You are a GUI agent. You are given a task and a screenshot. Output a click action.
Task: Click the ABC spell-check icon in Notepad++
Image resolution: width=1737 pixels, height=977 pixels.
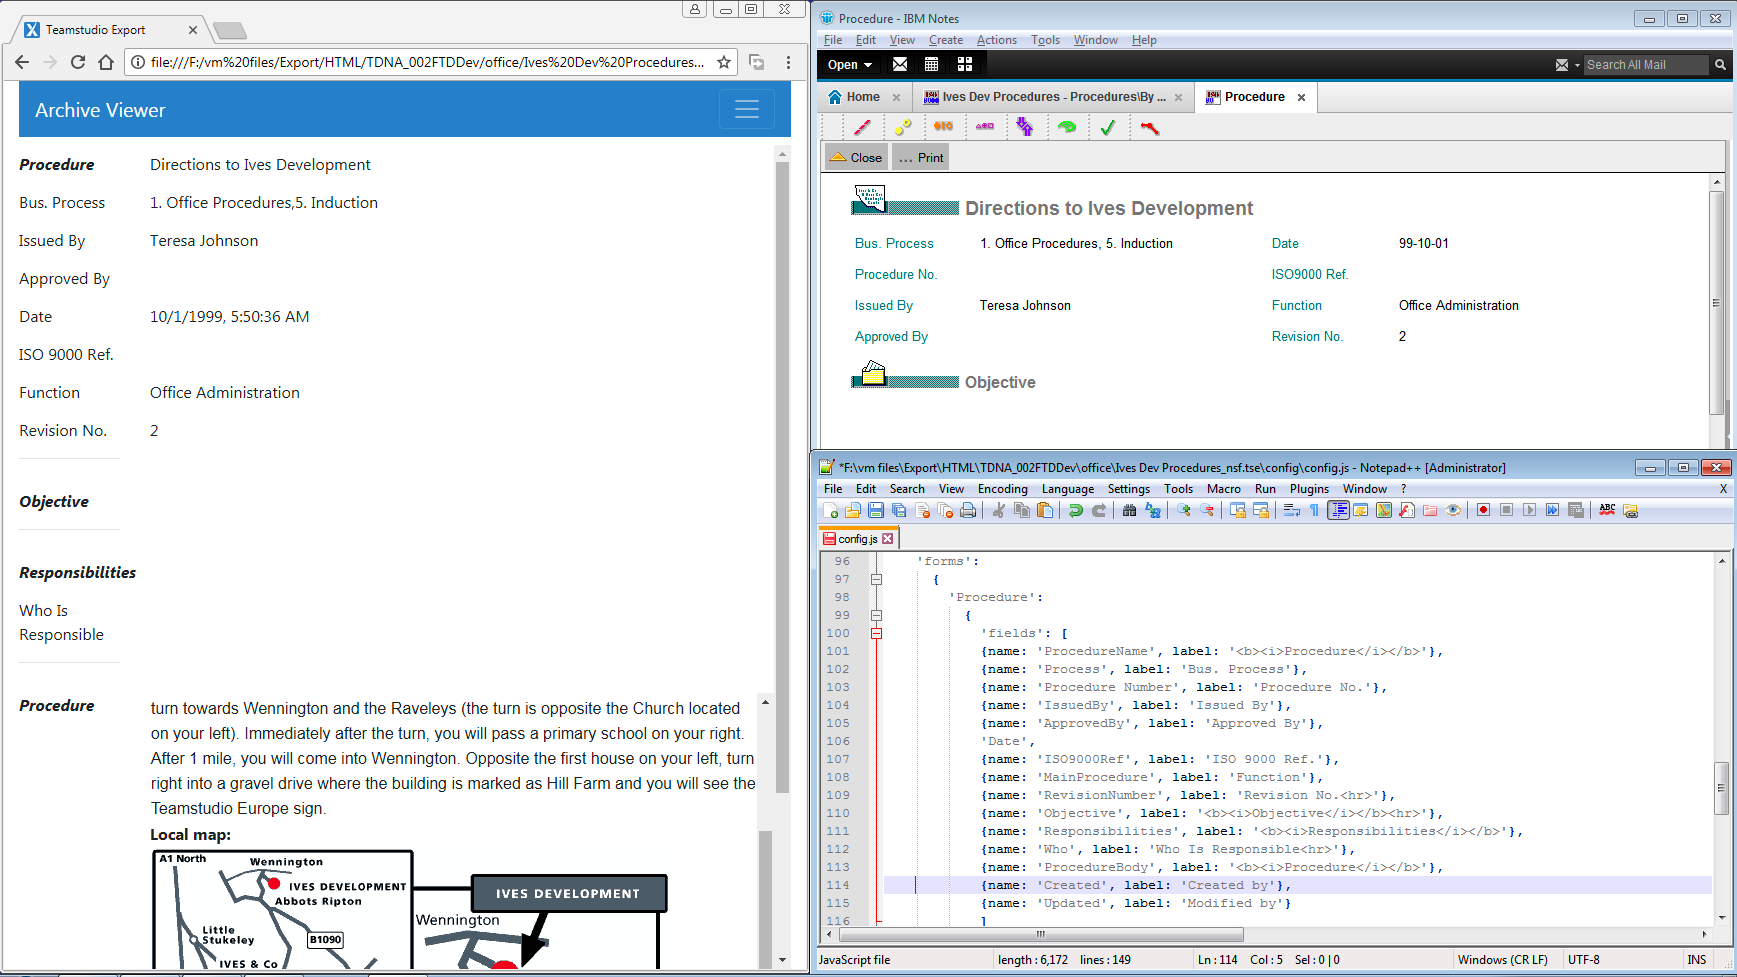coord(1607,510)
